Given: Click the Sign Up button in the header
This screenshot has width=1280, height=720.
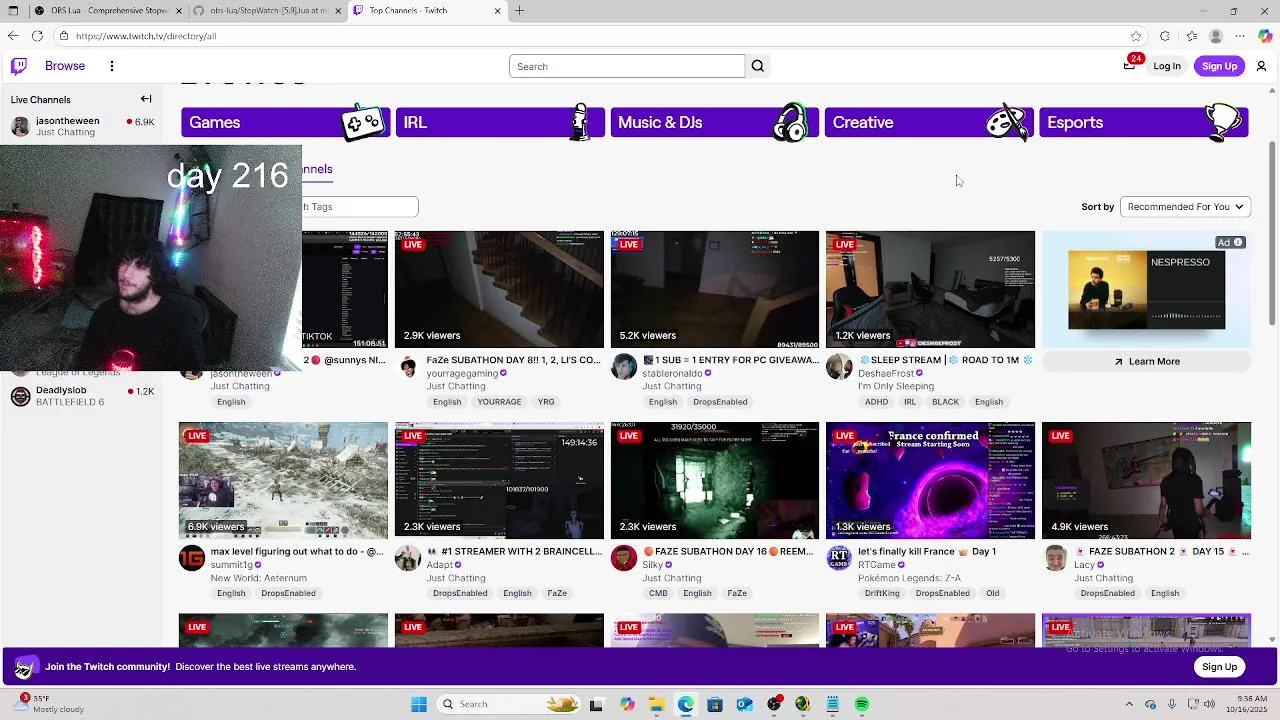Looking at the screenshot, I should 1219,66.
